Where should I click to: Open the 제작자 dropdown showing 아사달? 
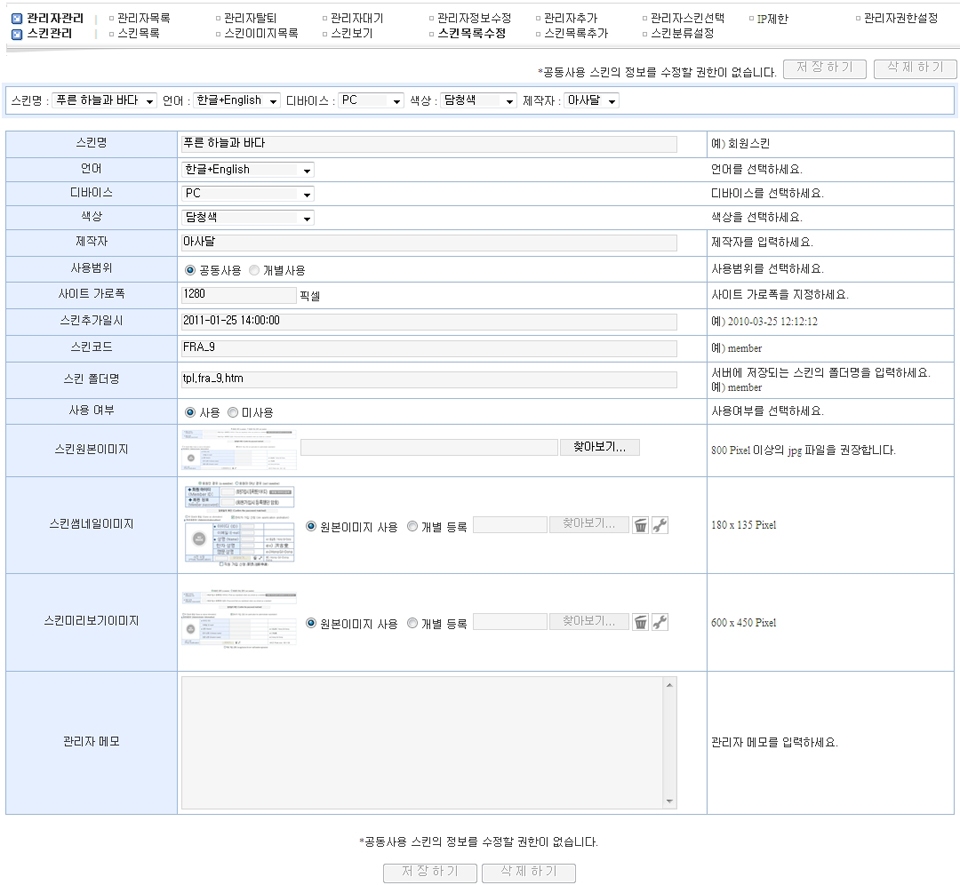(x=591, y=101)
